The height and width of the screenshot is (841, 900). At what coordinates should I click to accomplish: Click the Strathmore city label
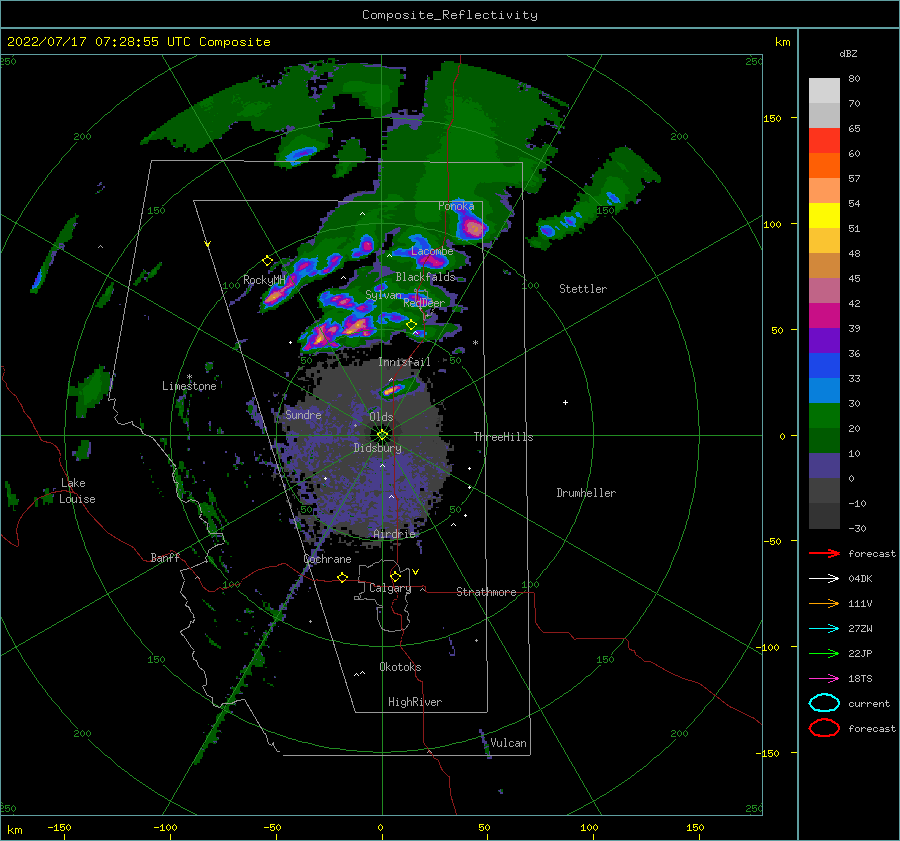(x=486, y=592)
